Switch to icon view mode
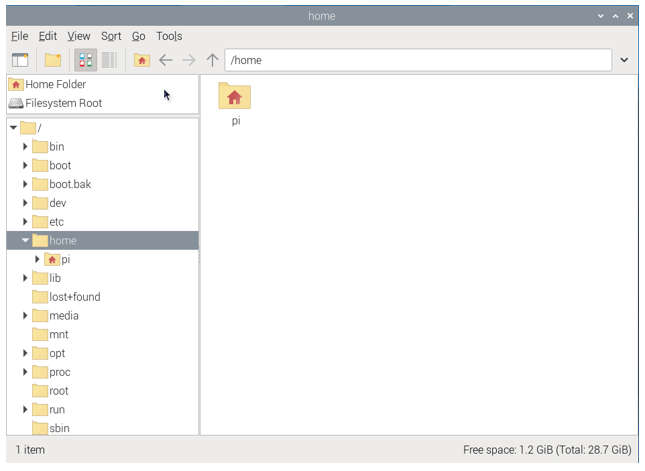 (86, 60)
